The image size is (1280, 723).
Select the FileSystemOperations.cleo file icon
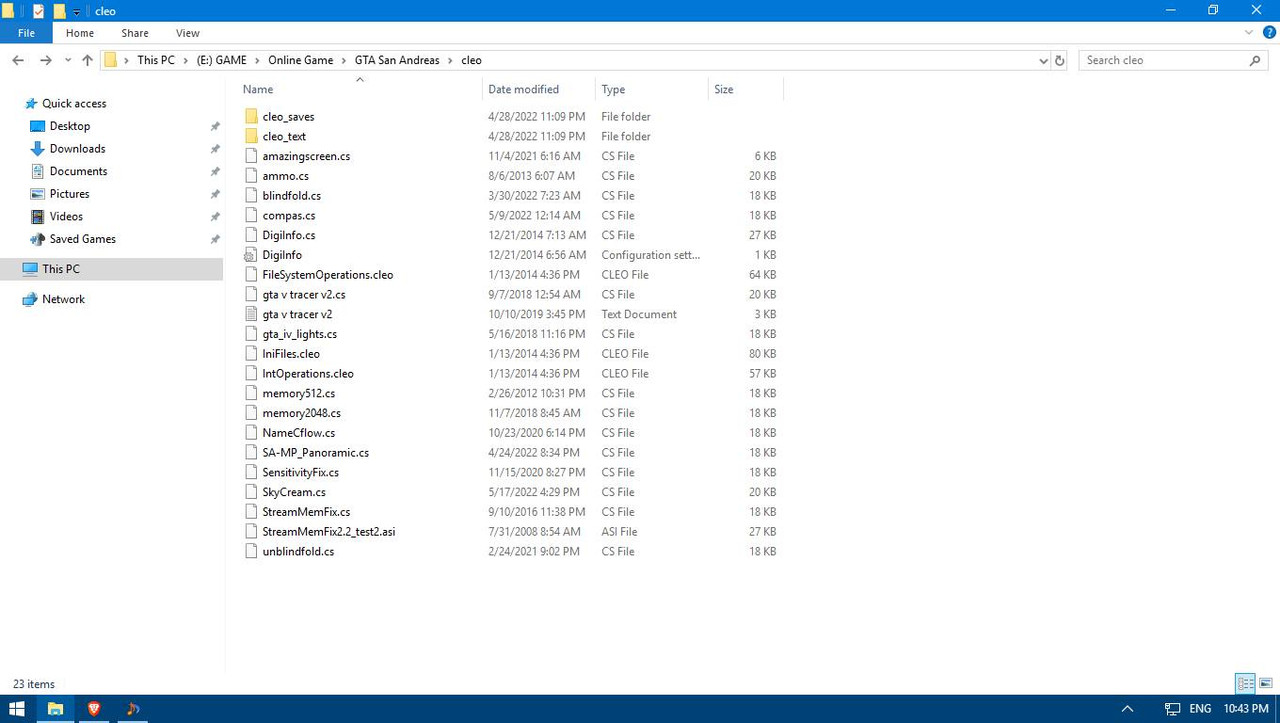[251, 275]
